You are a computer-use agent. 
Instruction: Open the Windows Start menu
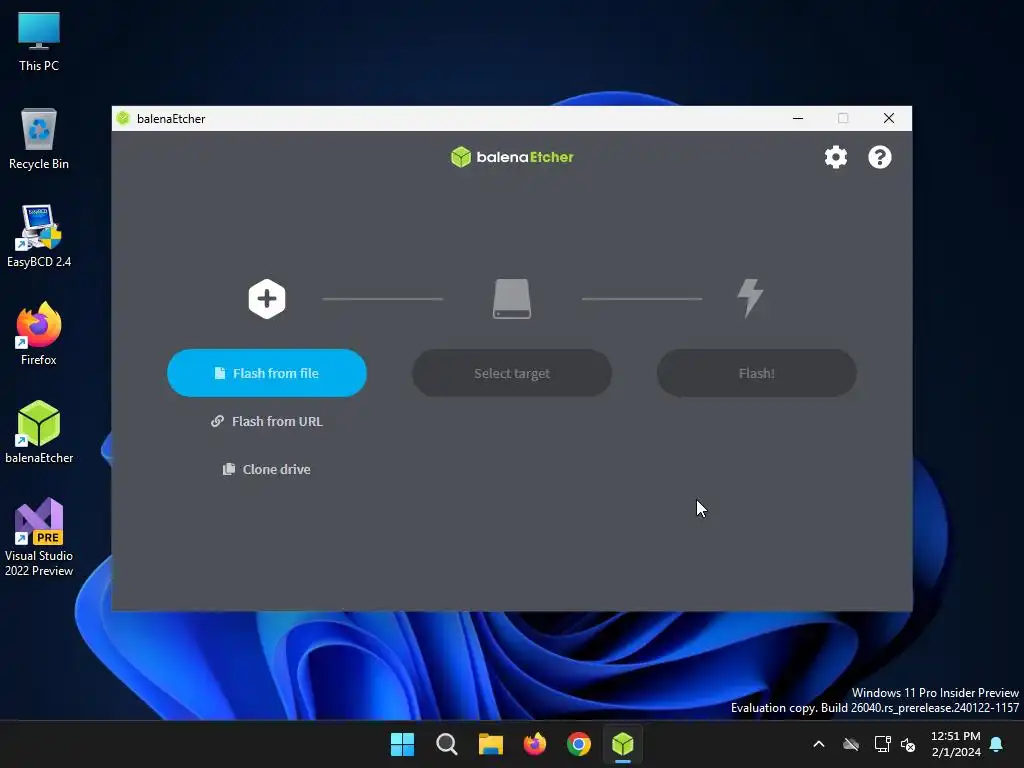[402, 744]
